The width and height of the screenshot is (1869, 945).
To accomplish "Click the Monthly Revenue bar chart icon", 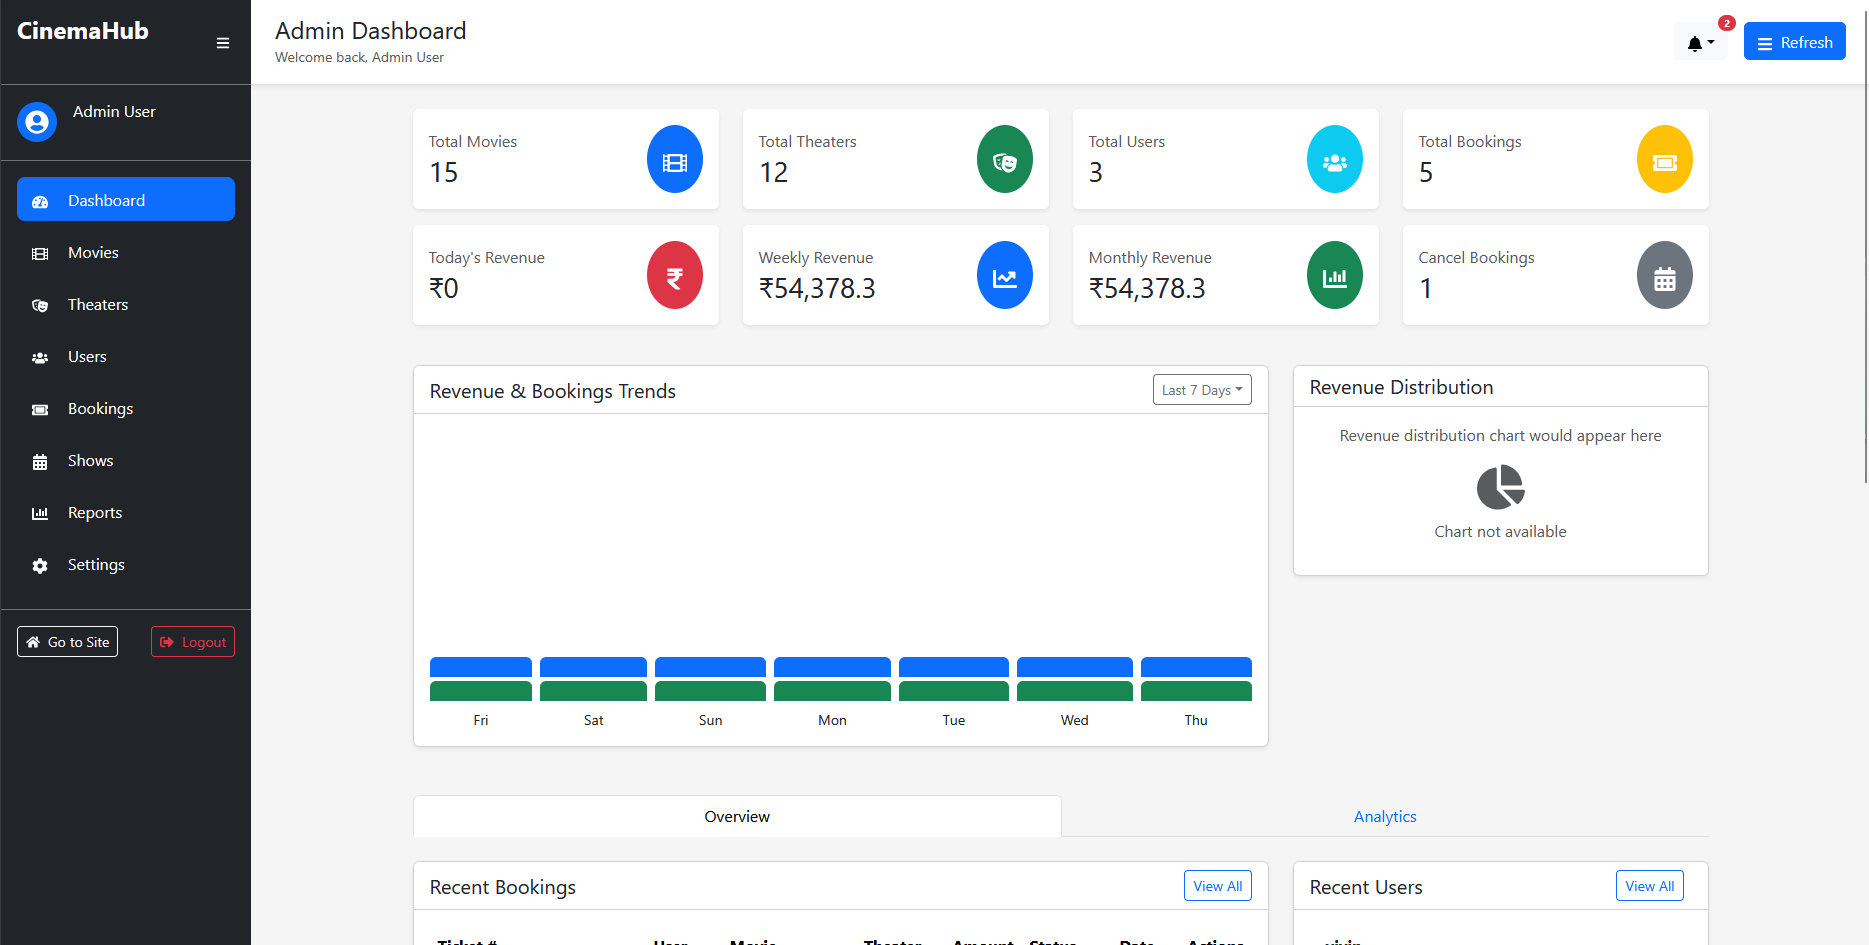I will coord(1335,276).
